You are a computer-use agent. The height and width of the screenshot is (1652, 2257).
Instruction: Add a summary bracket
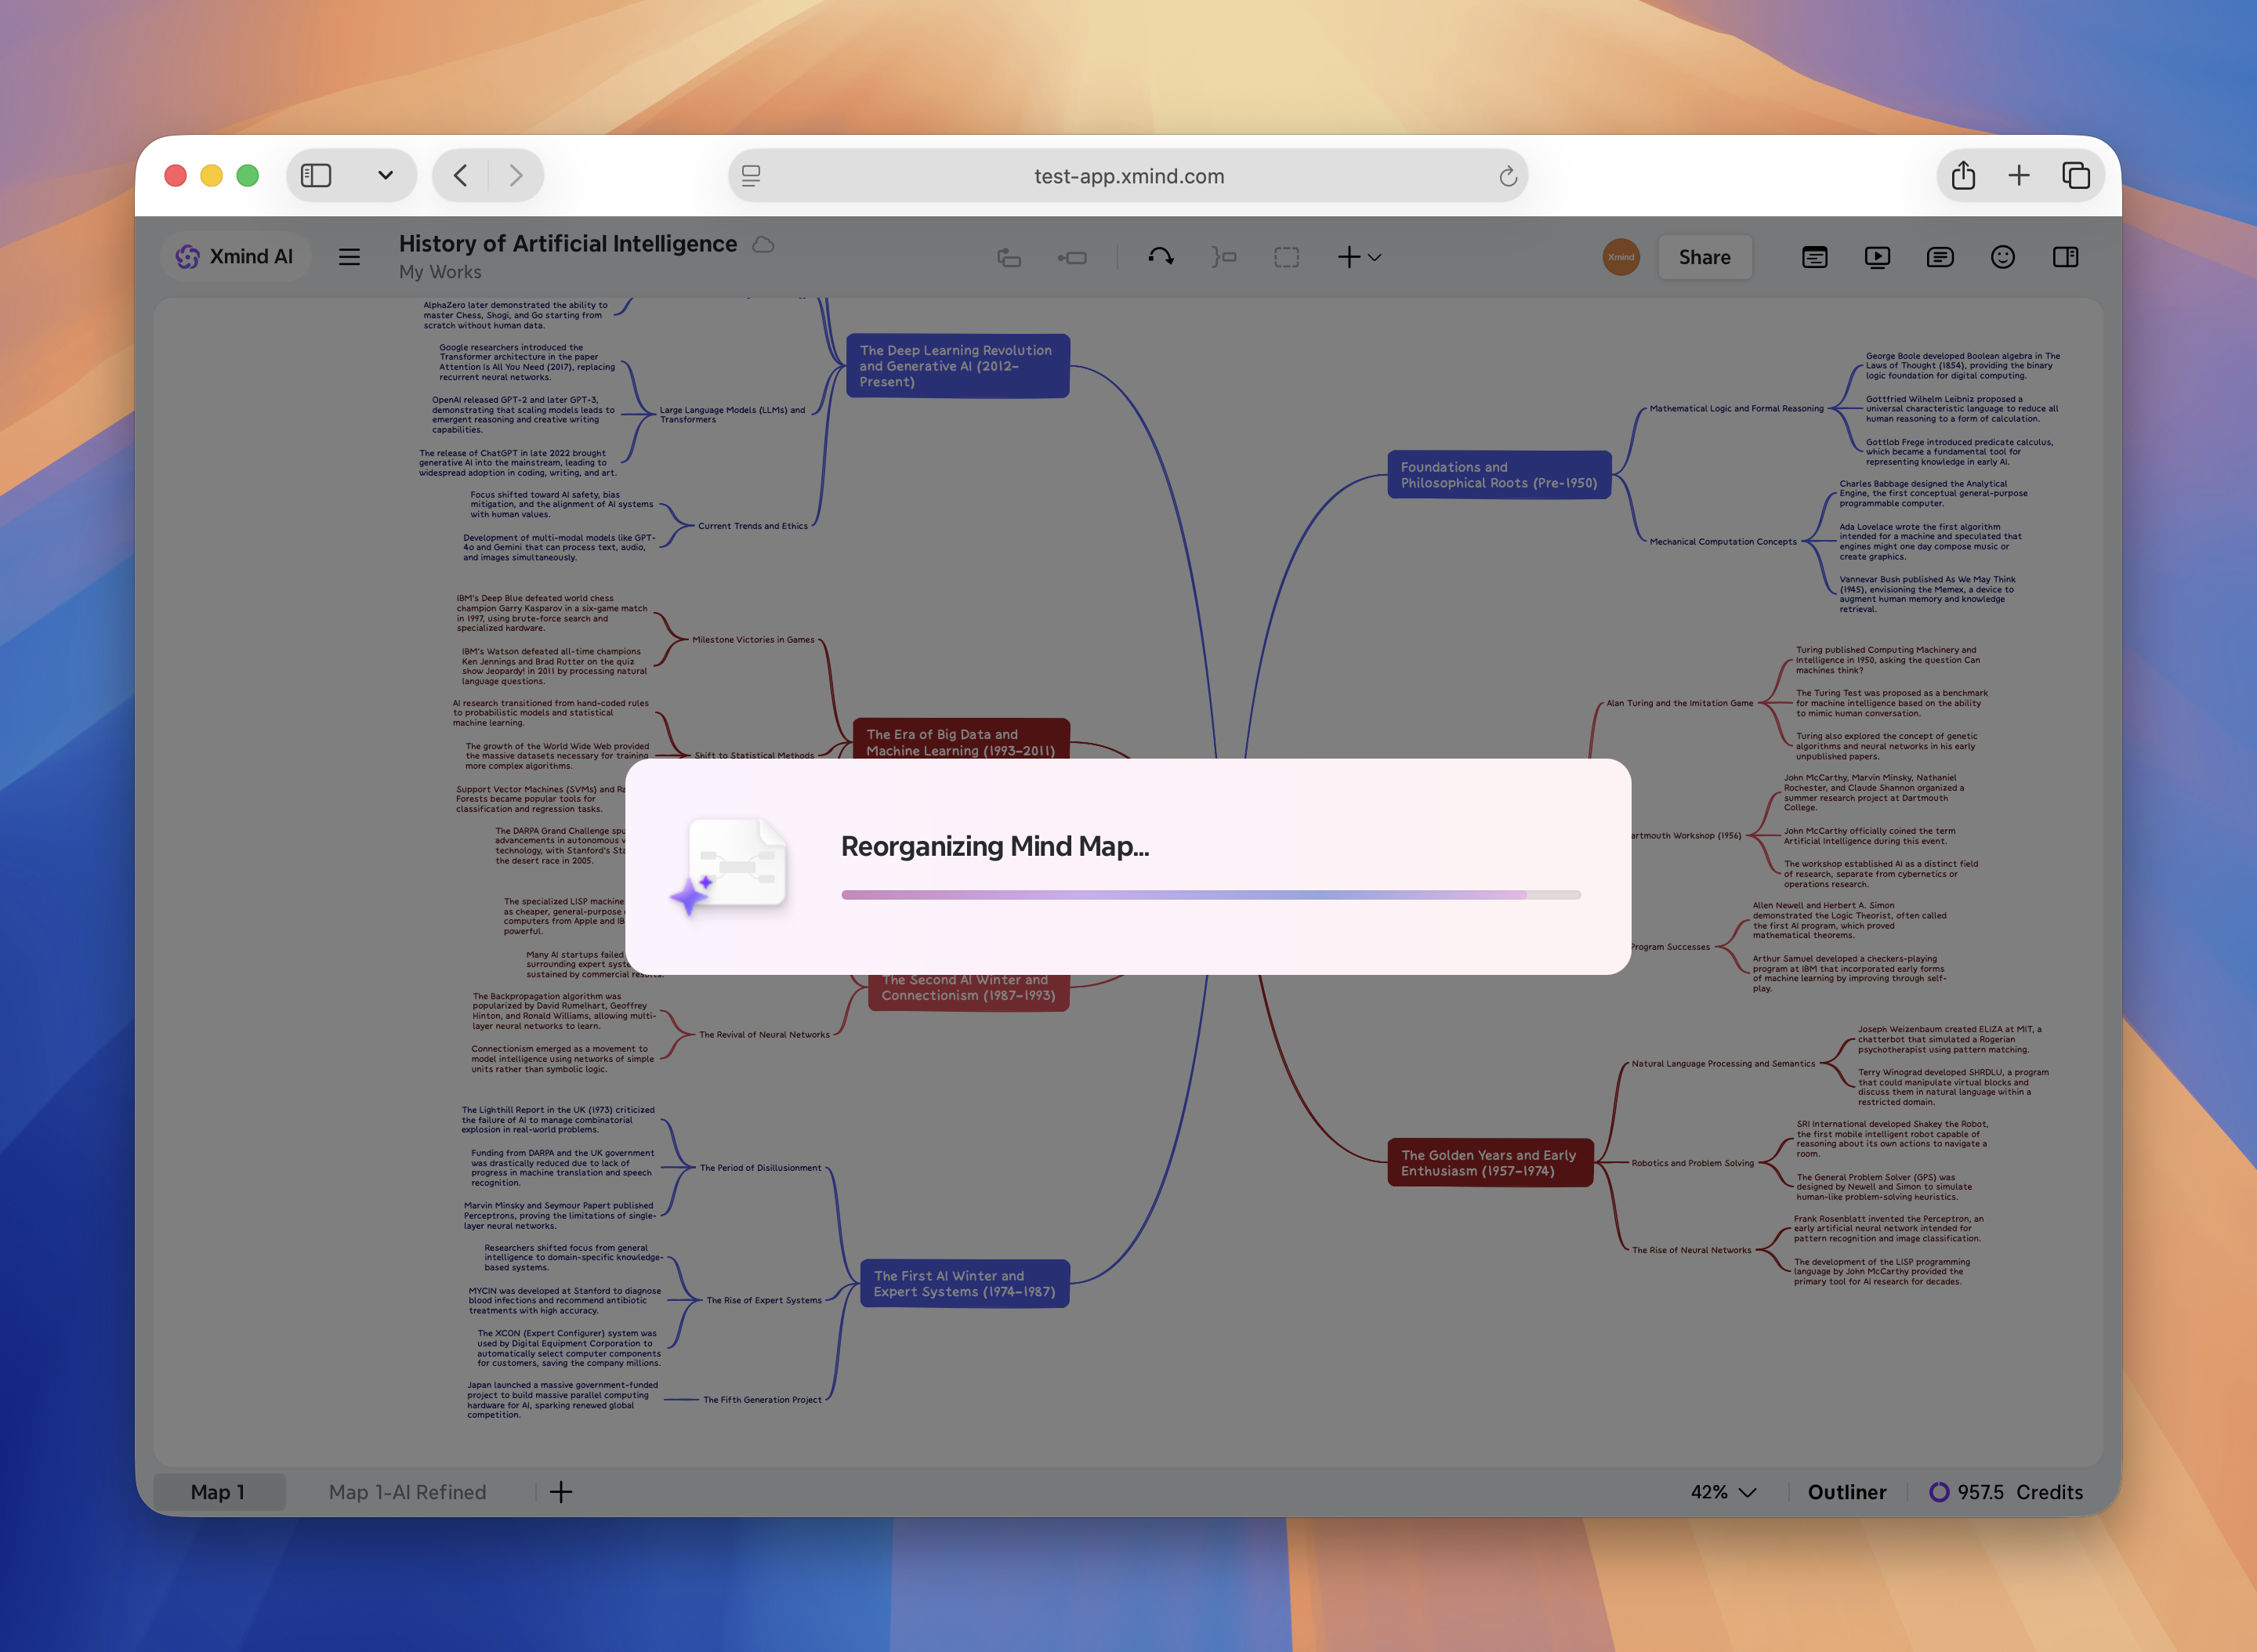click(1224, 257)
